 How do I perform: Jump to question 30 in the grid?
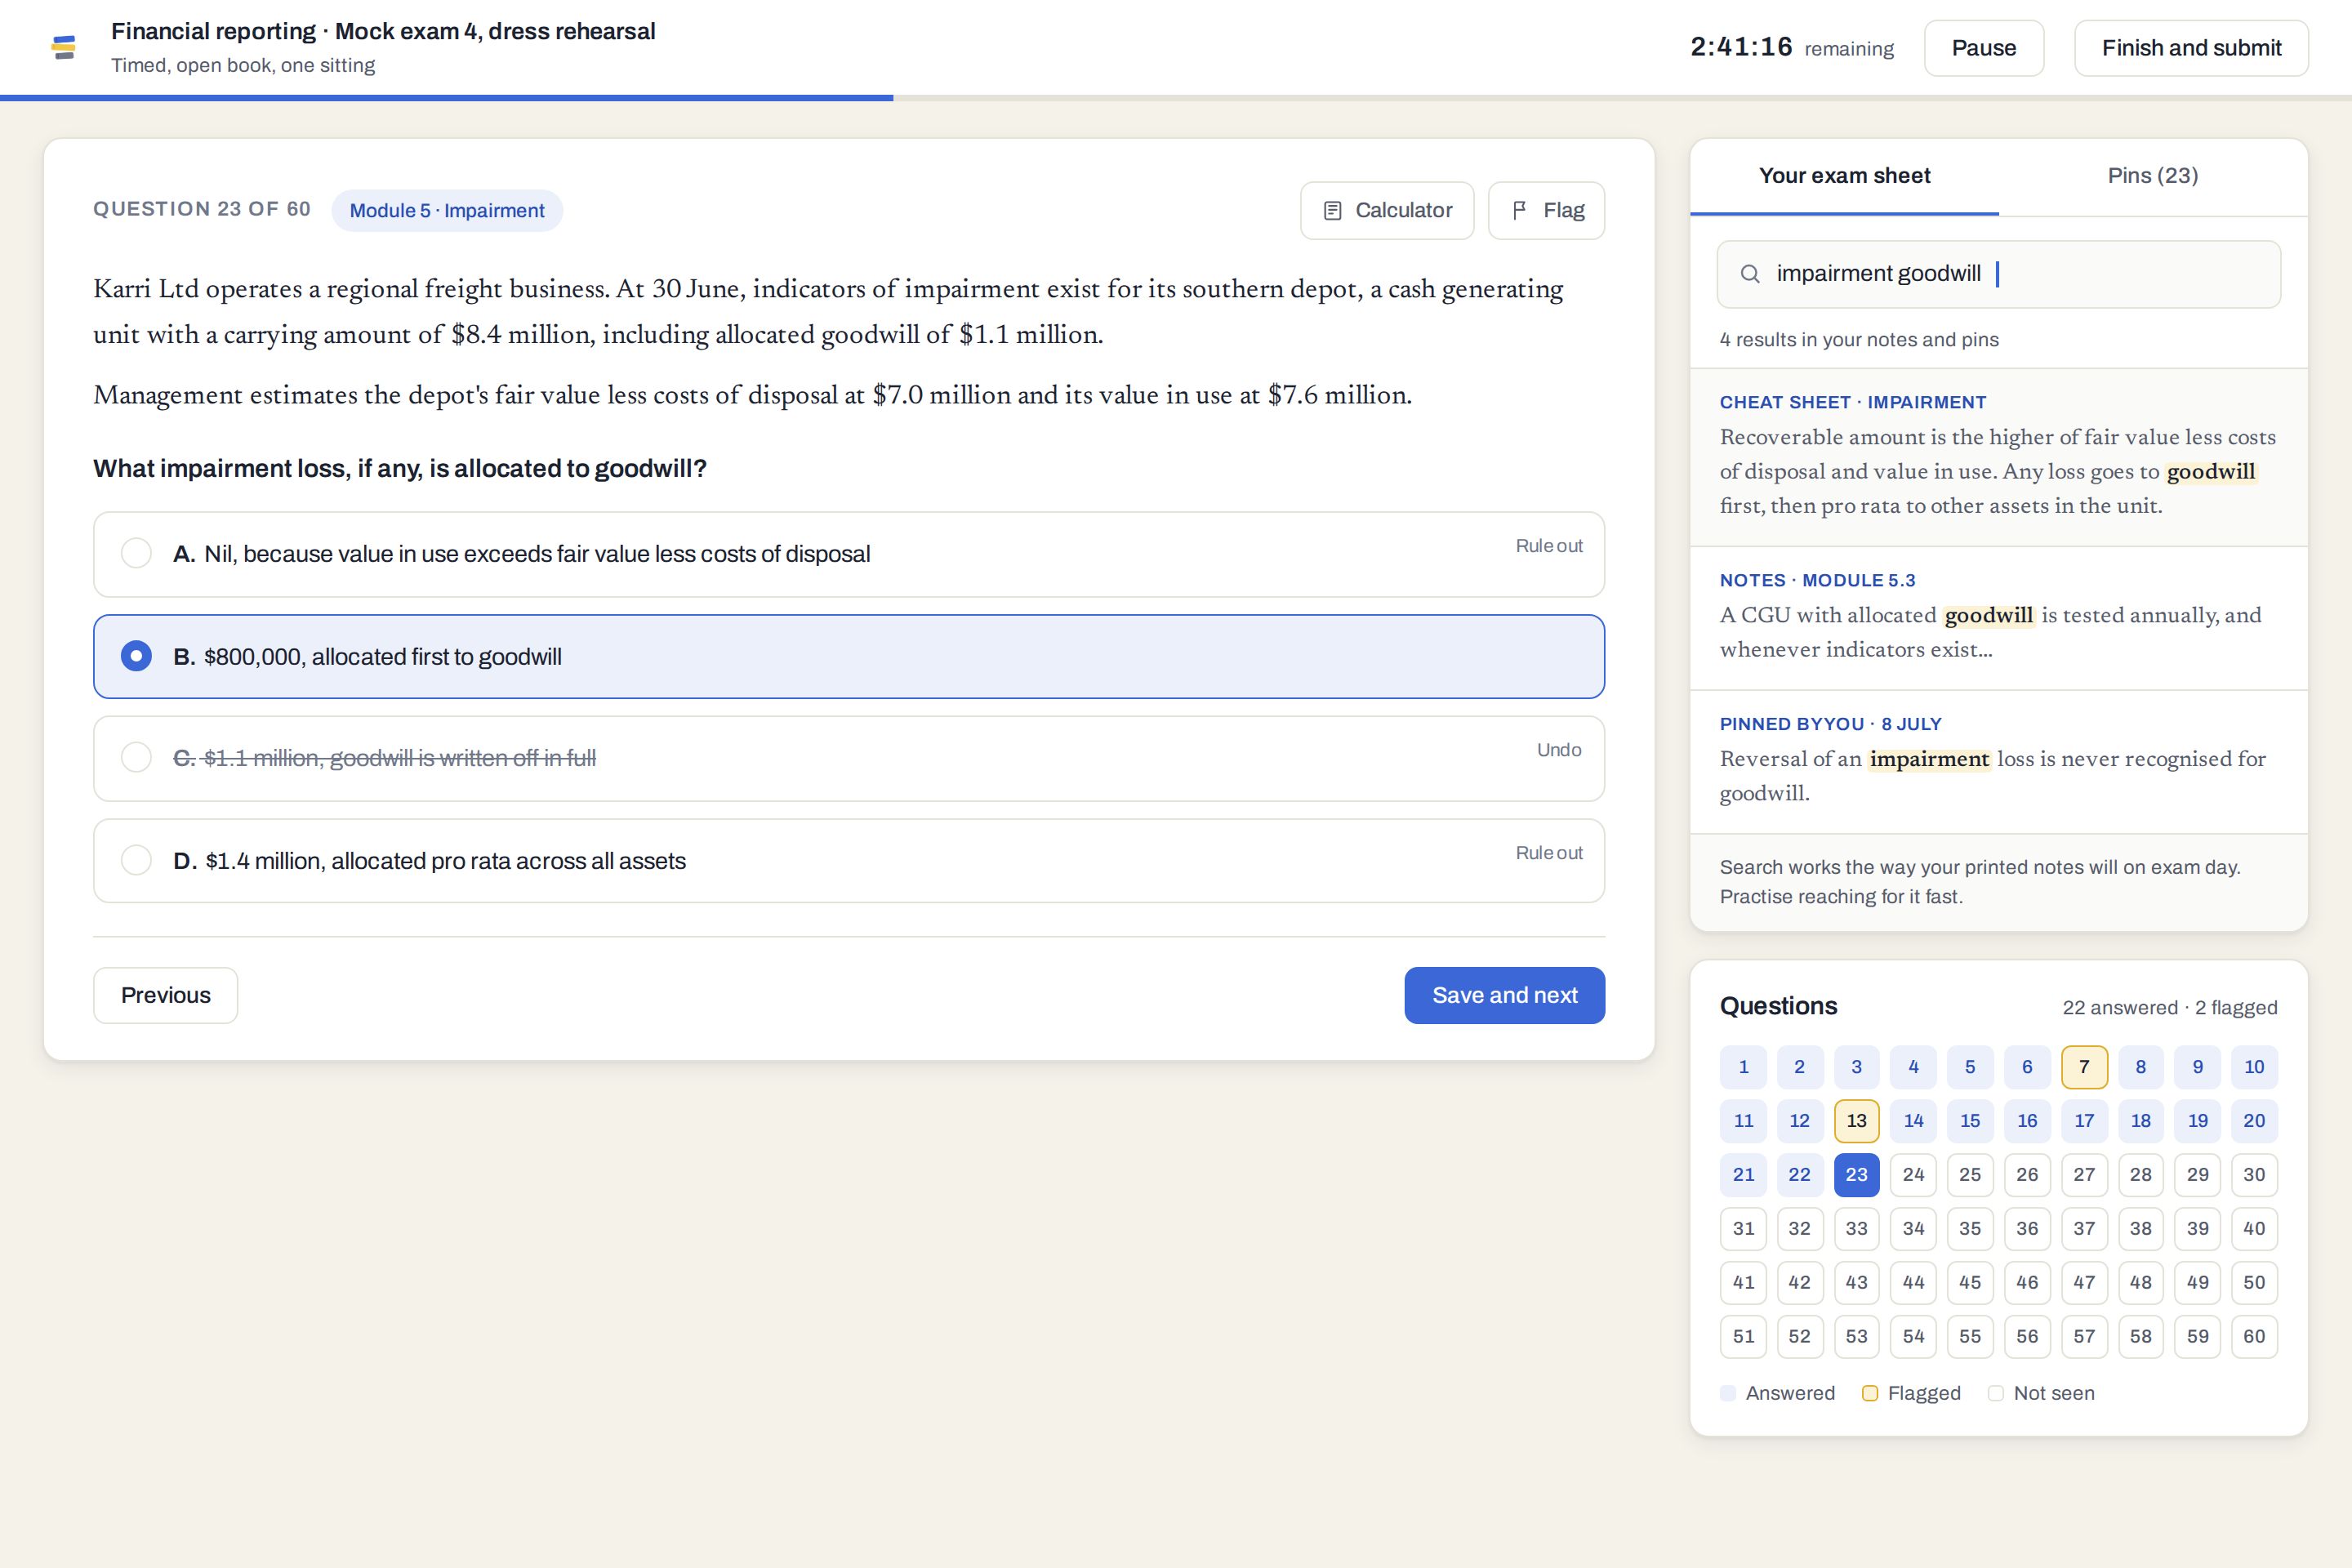tap(2254, 1175)
